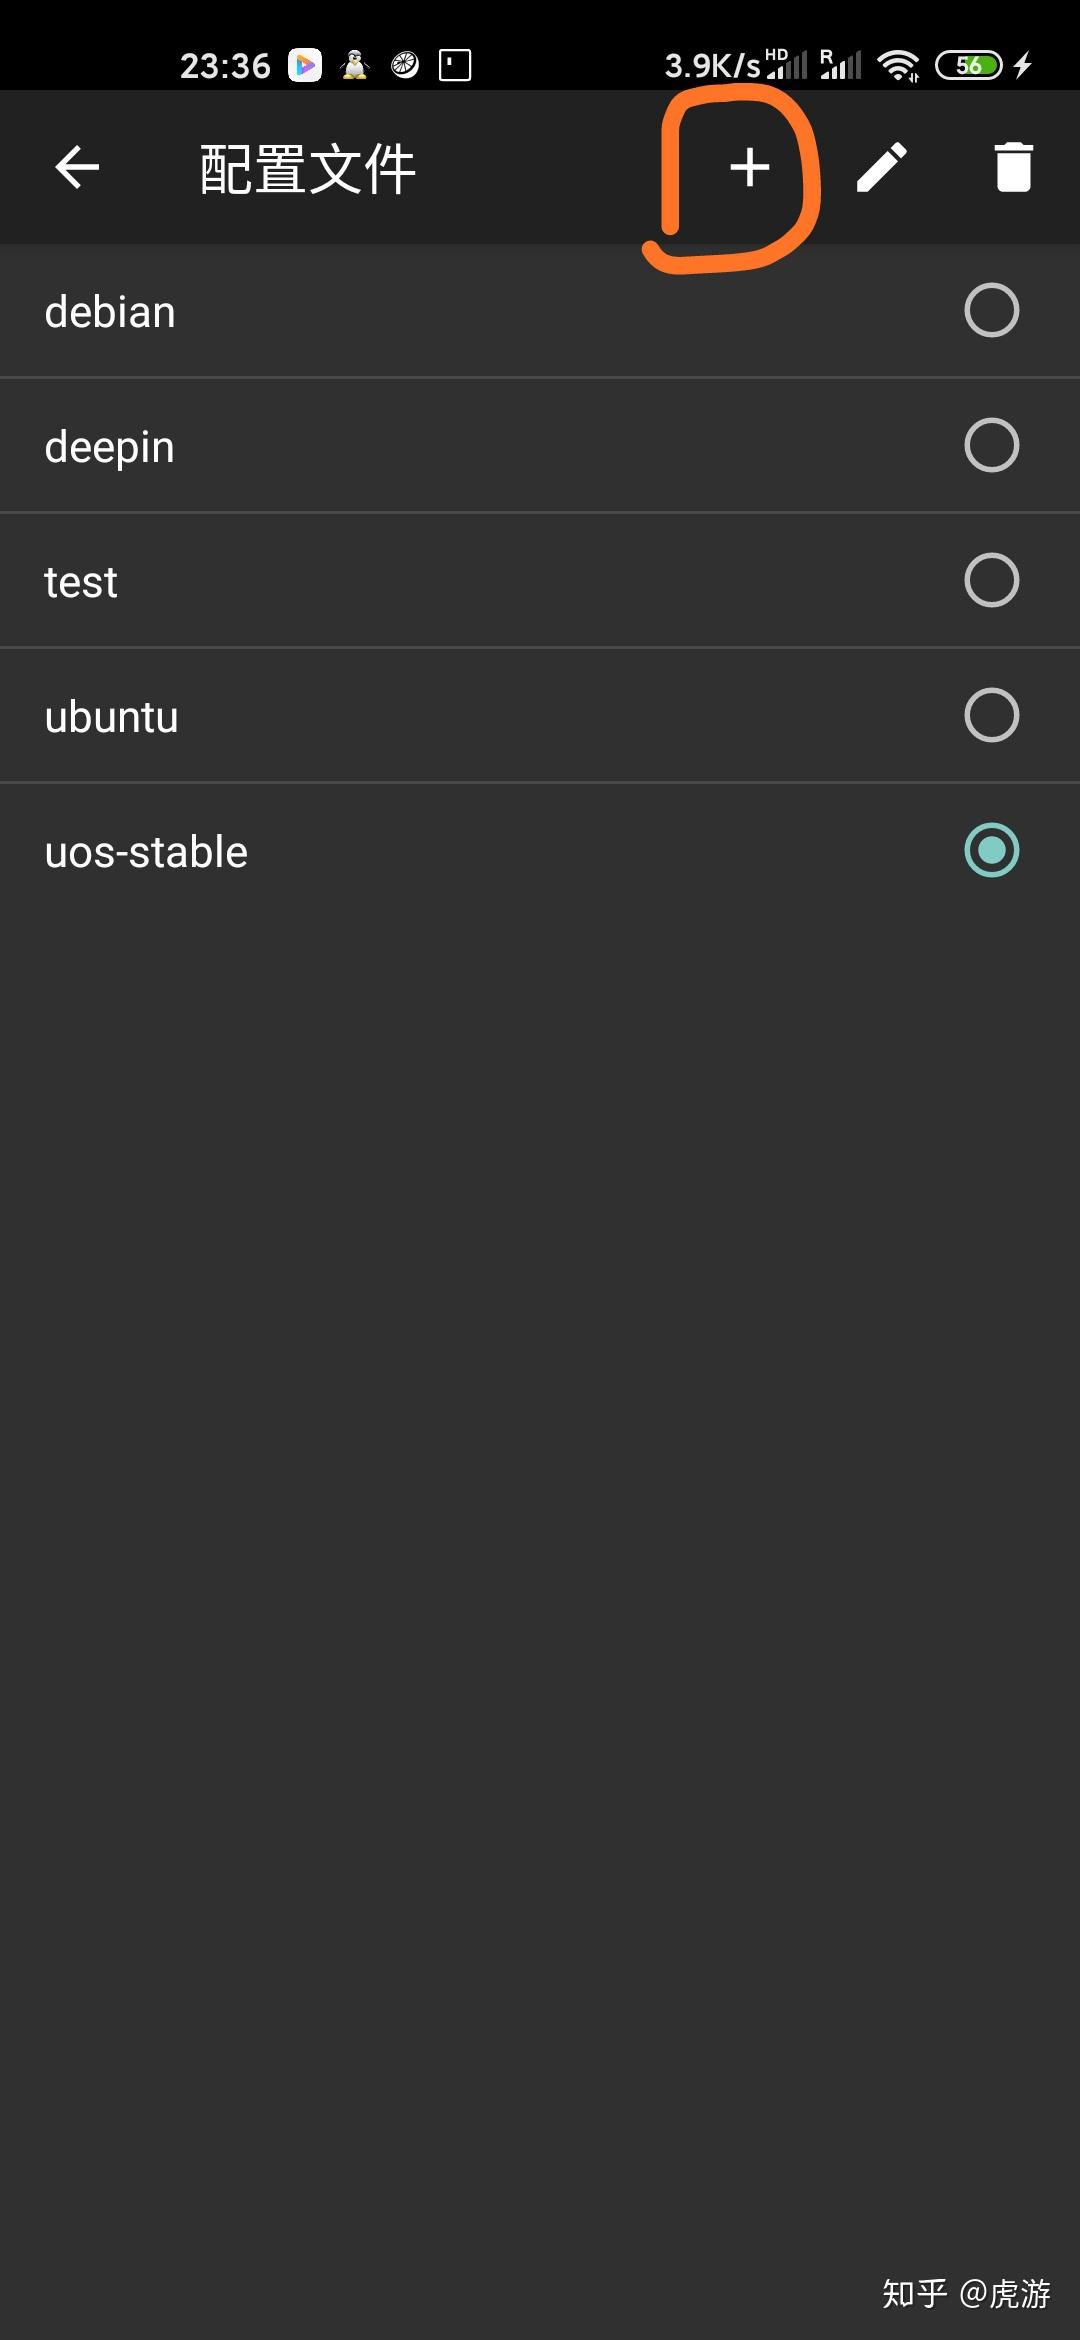Tap the ubuntu profile name
This screenshot has width=1080, height=2340.
pos(112,715)
